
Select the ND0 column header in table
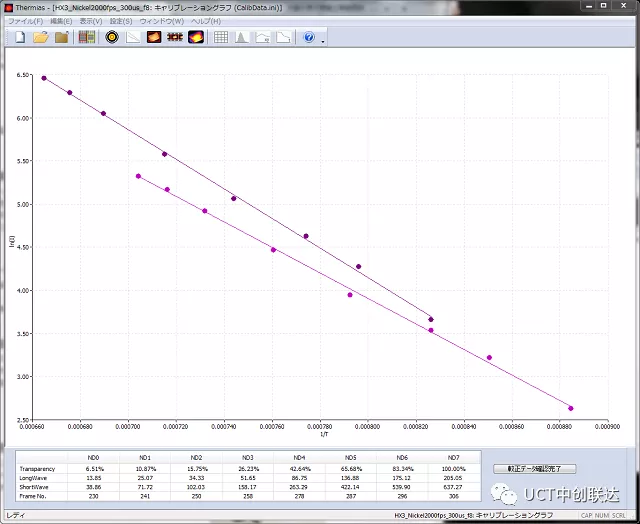point(93,458)
